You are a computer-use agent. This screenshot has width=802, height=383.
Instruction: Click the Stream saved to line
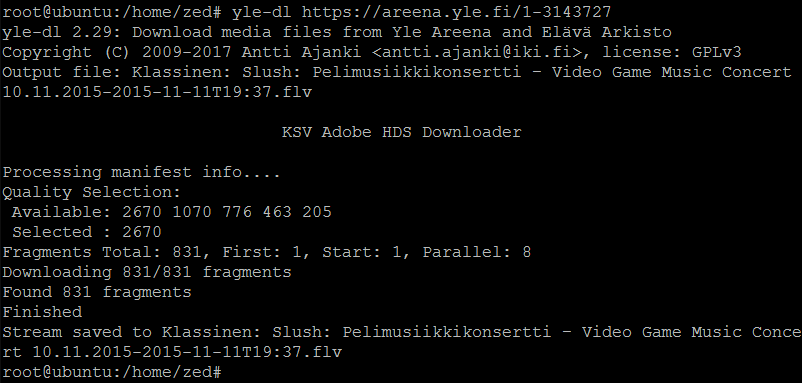tap(401, 342)
